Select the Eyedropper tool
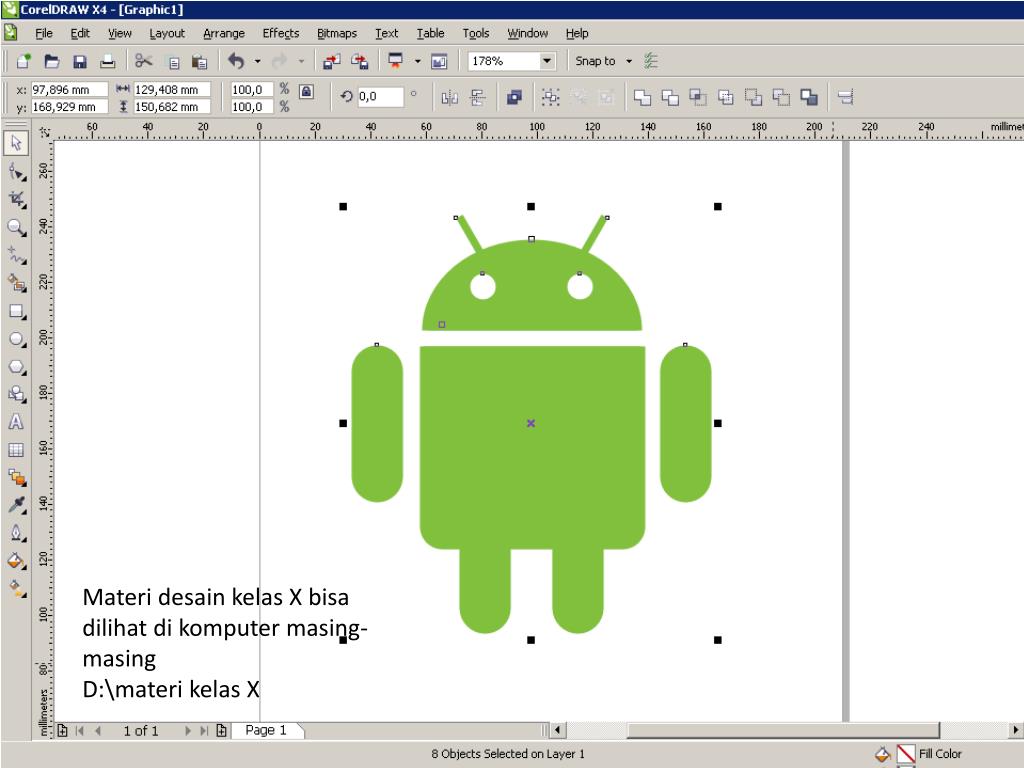Screen dimensions: 1024x768 point(16,505)
